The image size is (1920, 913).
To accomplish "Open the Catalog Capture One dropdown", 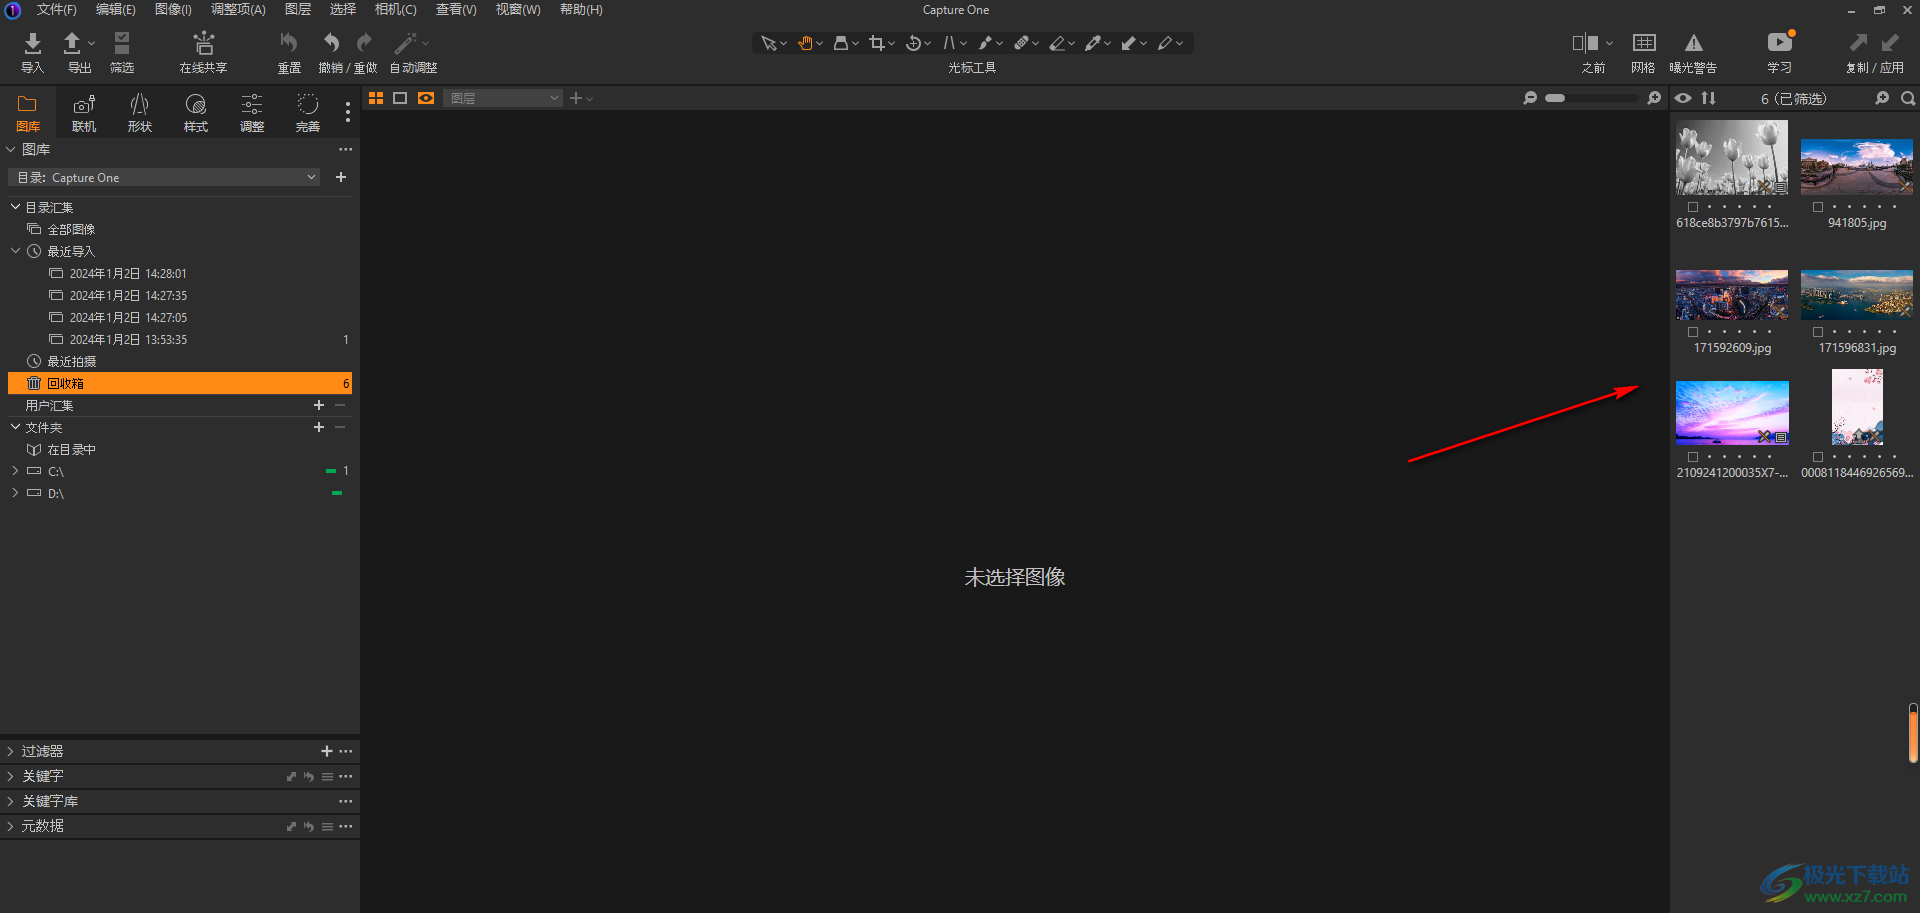I will (165, 178).
